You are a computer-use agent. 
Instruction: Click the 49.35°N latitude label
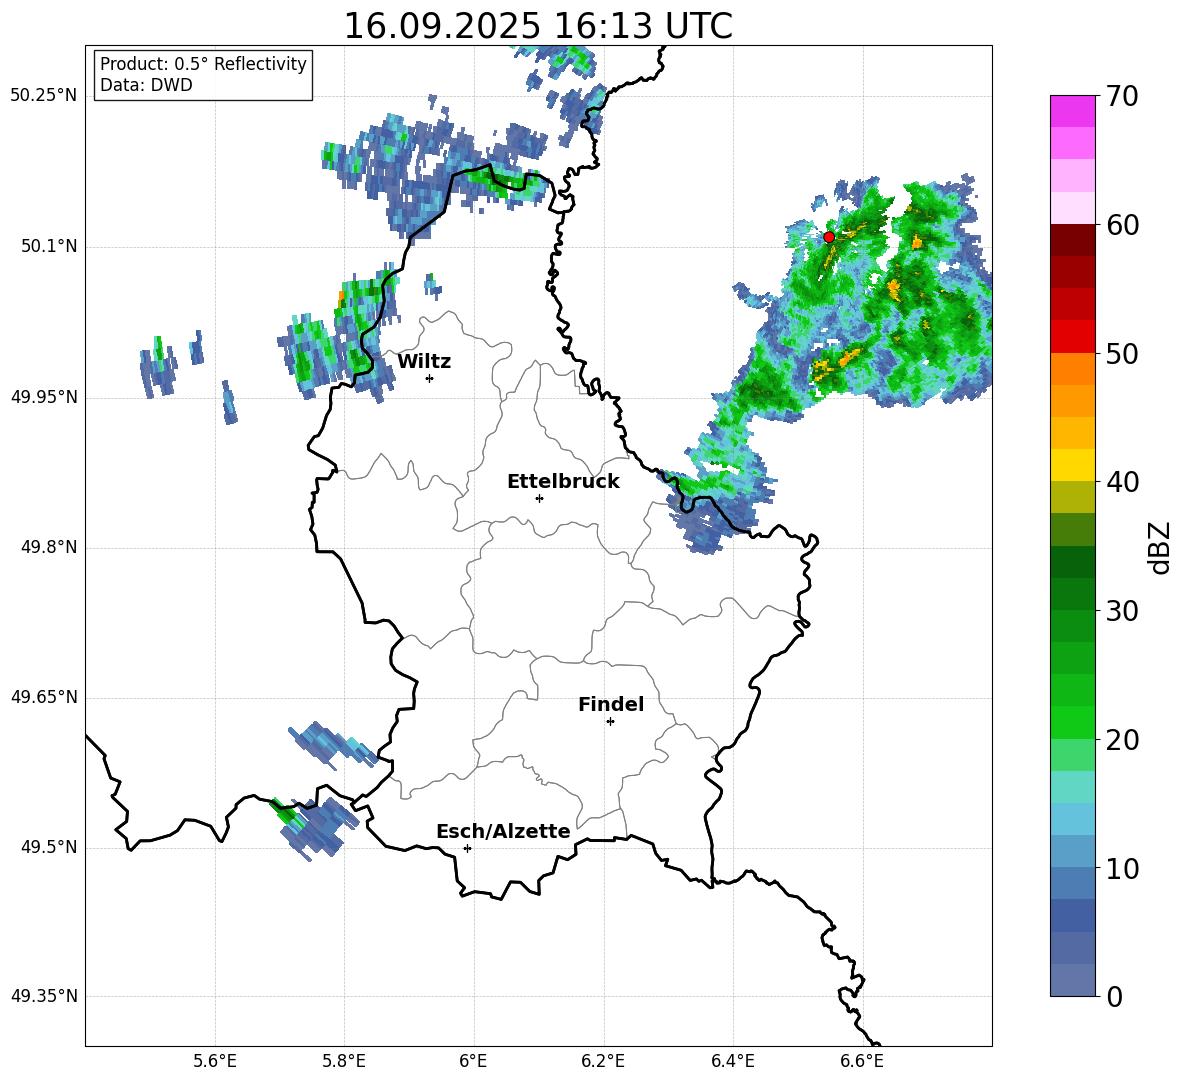click(x=44, y=996)
